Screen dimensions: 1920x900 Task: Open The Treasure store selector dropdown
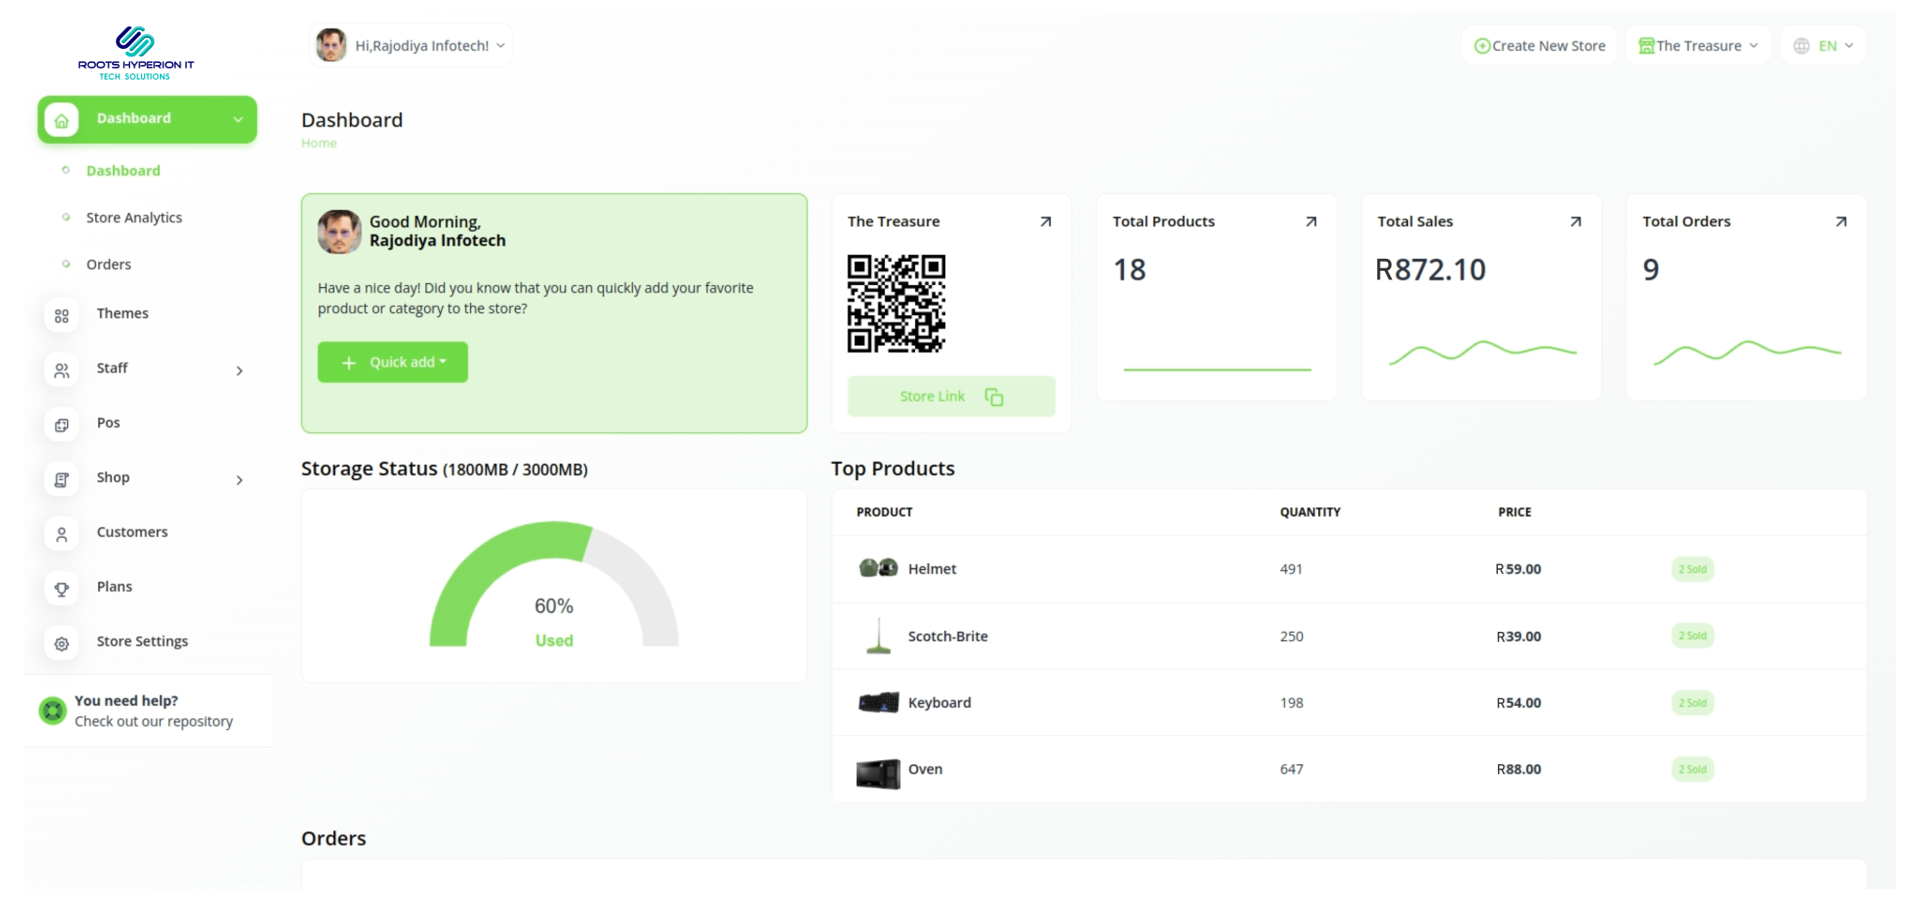pyautogui.click(x=1698, y=46)
